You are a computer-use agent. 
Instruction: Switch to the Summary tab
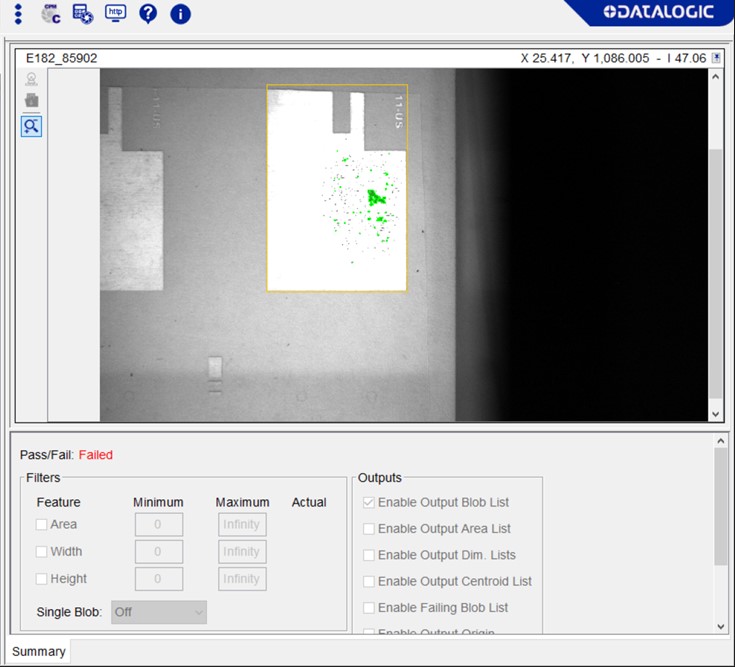coord(39,651)
